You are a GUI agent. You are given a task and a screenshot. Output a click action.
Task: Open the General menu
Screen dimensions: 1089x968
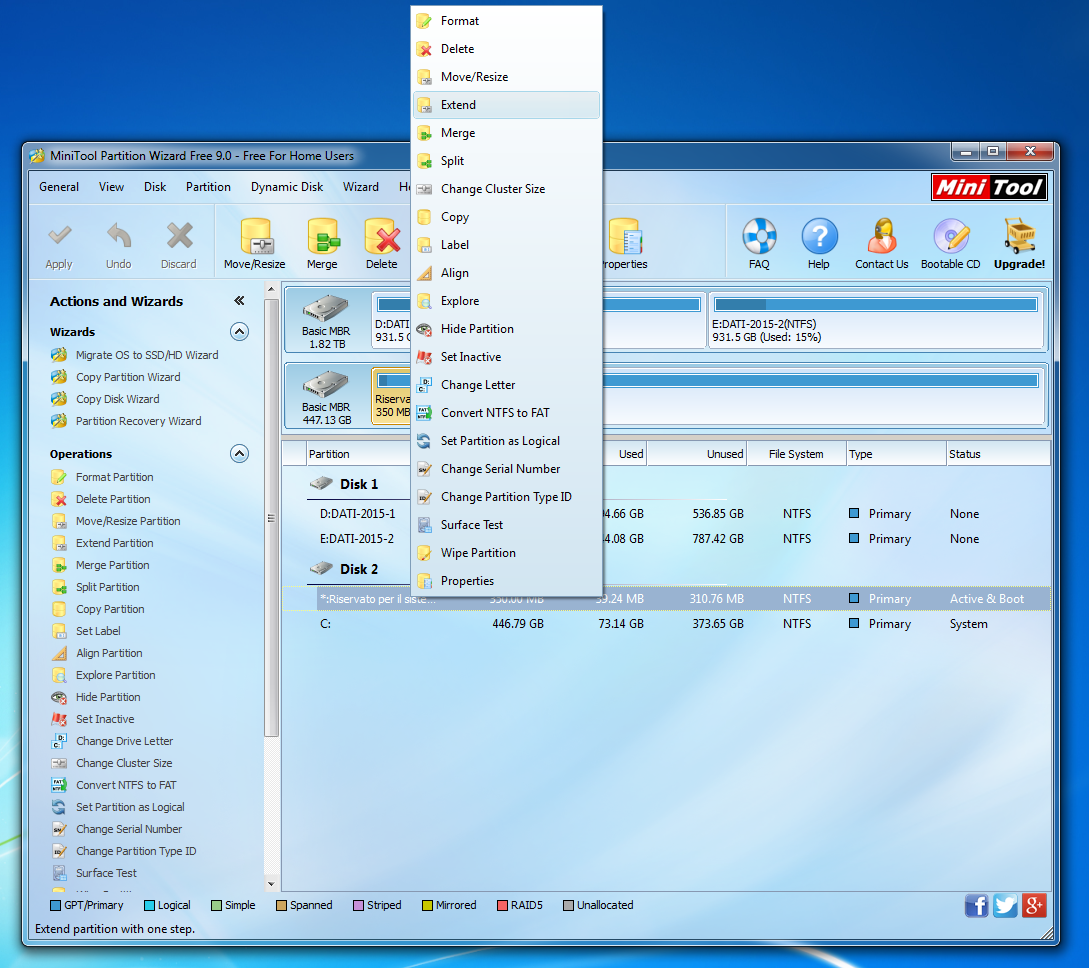[x=59, y=187]
